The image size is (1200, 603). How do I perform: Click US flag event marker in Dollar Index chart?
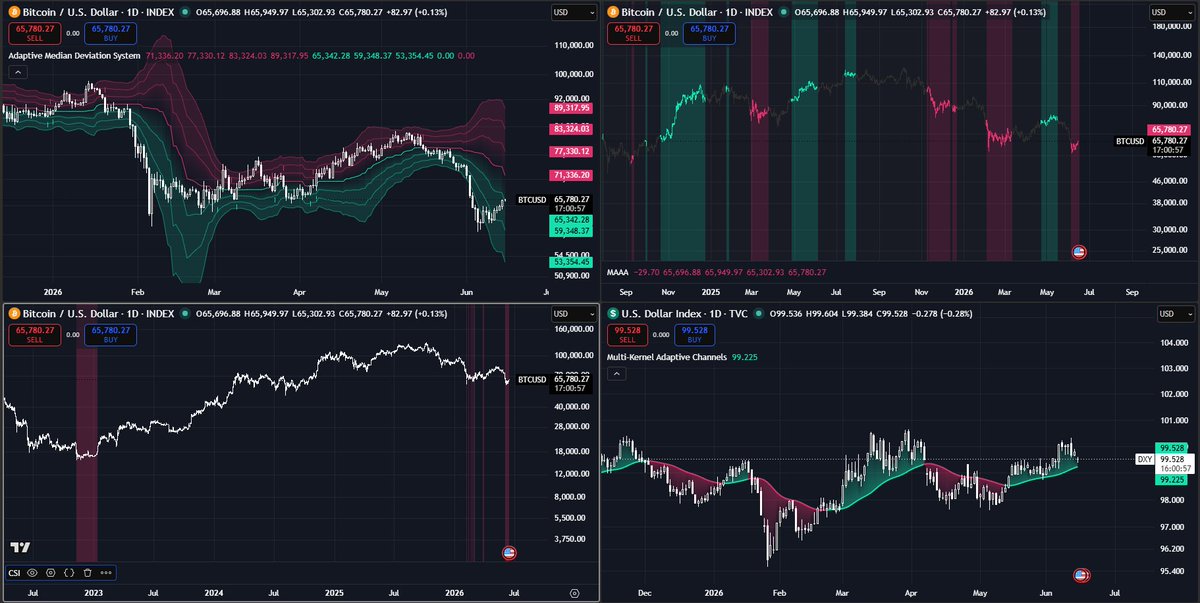pyautogui.click(x=1080, y=574)
